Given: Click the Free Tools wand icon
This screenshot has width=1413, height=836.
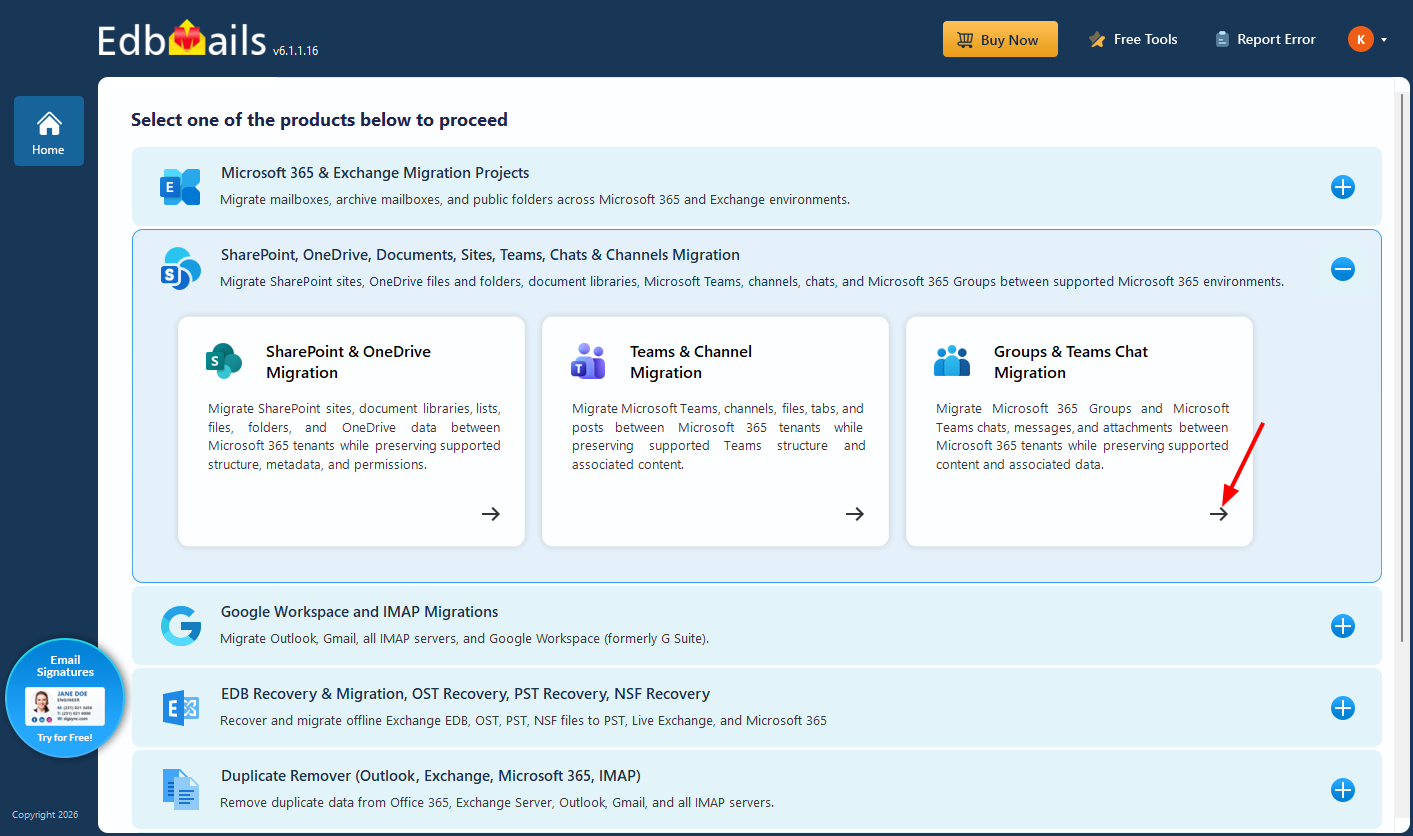Looking at the screenshot, I should [1097, 40].
